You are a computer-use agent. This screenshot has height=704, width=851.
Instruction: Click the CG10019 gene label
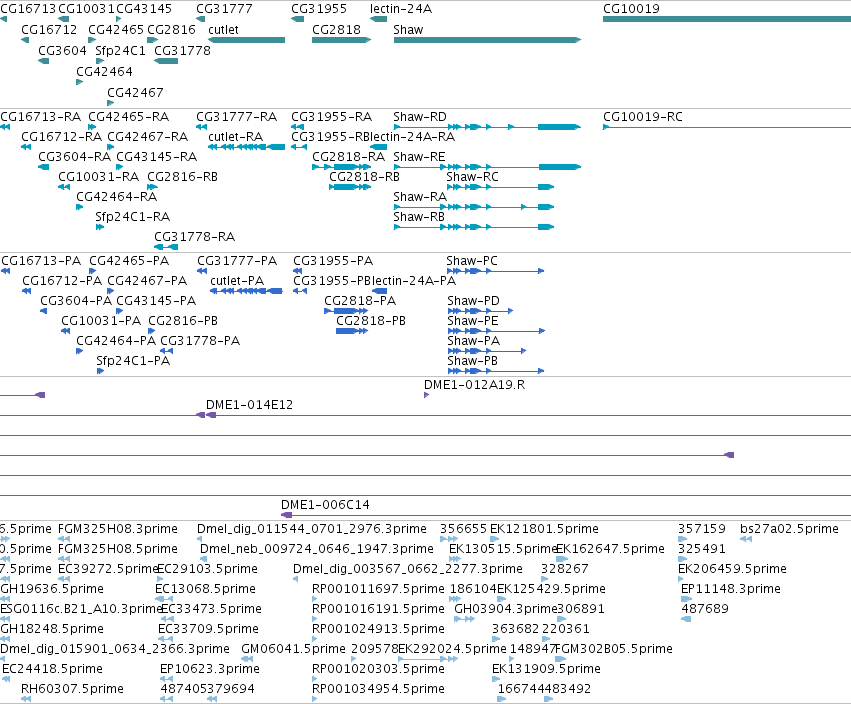click(631, 9)
